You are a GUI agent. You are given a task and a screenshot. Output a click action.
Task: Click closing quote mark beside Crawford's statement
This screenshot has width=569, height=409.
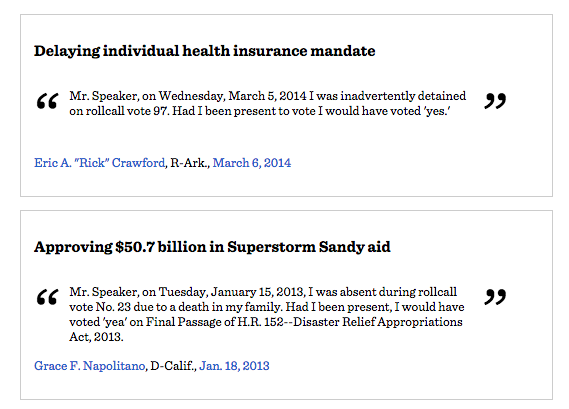pyautogui.click(x=495, y=101)
